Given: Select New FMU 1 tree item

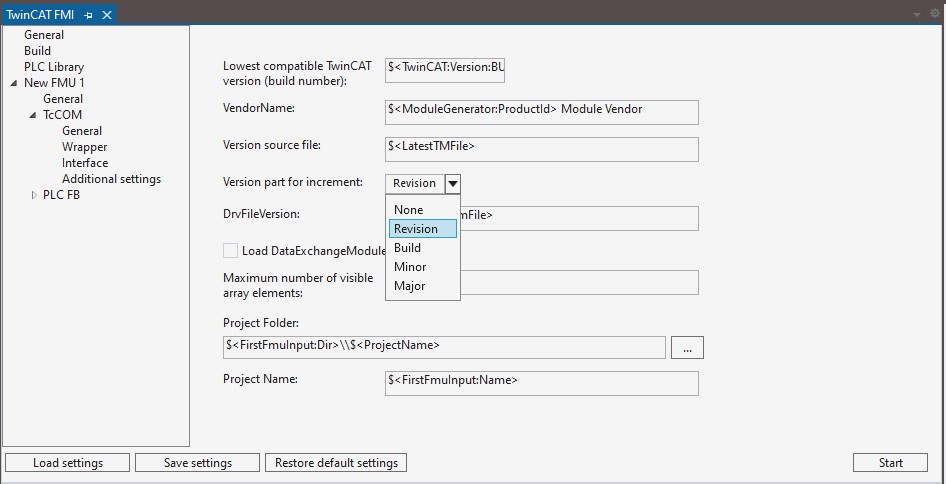Looking at the screenshot, I should [54, 83].
